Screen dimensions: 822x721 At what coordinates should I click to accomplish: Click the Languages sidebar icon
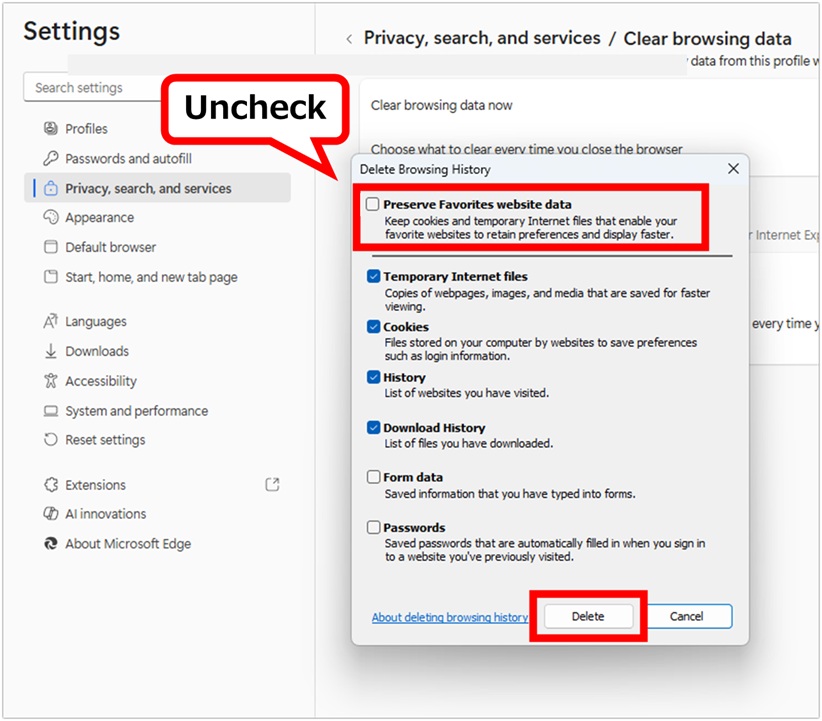(51, 322)
